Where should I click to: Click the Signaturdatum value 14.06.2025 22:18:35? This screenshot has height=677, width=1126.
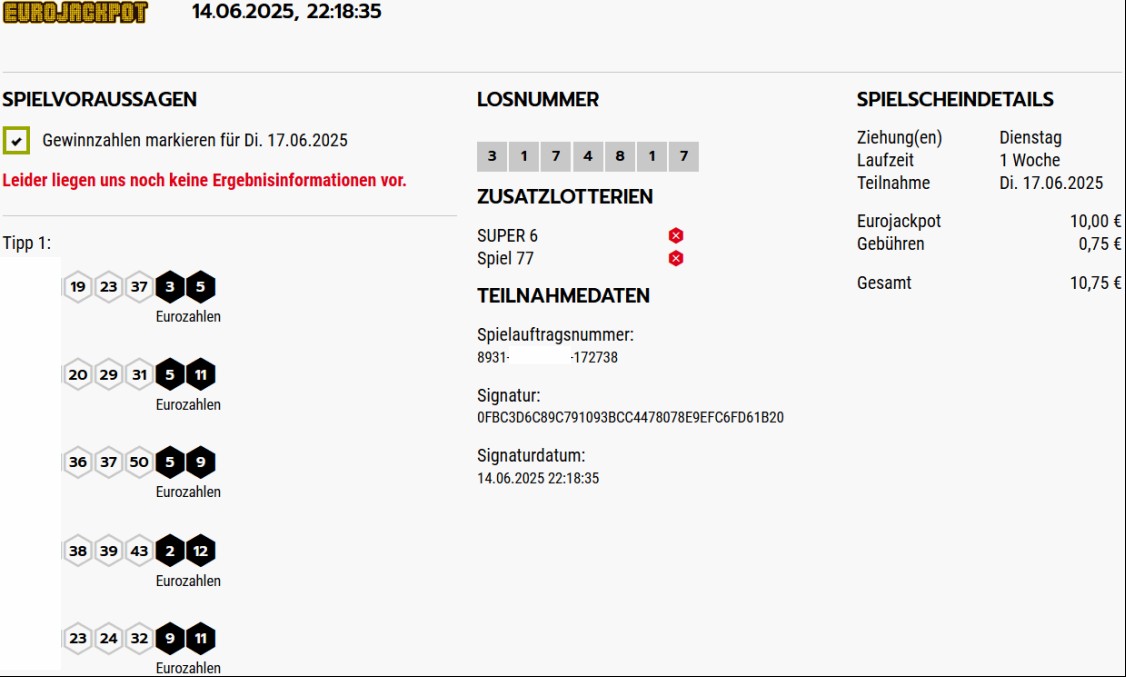pos(538,478)
